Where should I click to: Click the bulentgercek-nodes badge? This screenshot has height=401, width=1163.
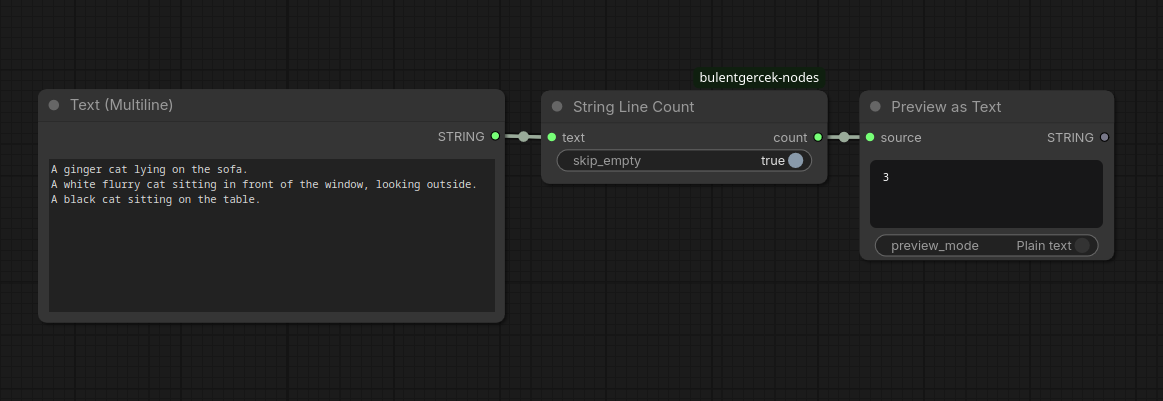[759, 77]
